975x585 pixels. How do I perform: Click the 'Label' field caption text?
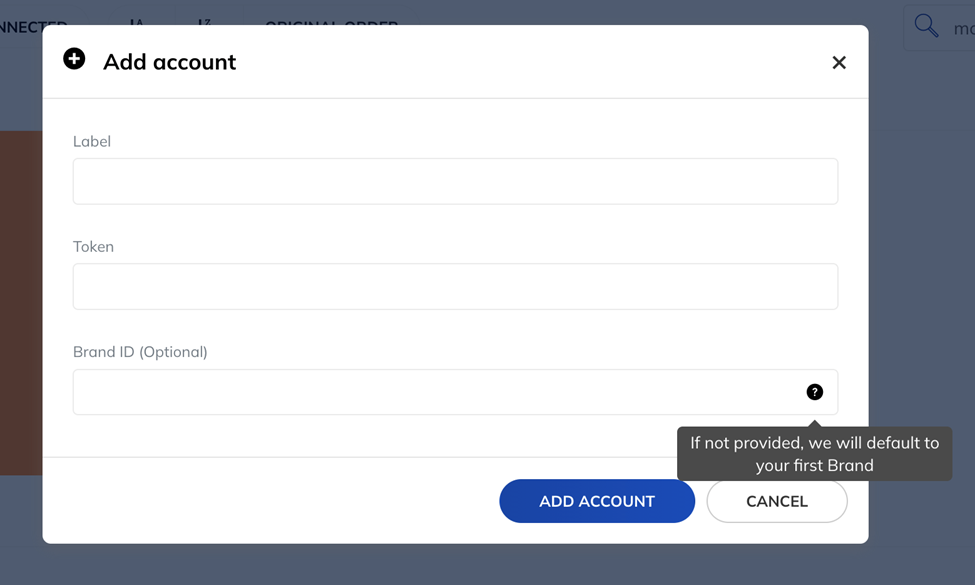(92, 141)
